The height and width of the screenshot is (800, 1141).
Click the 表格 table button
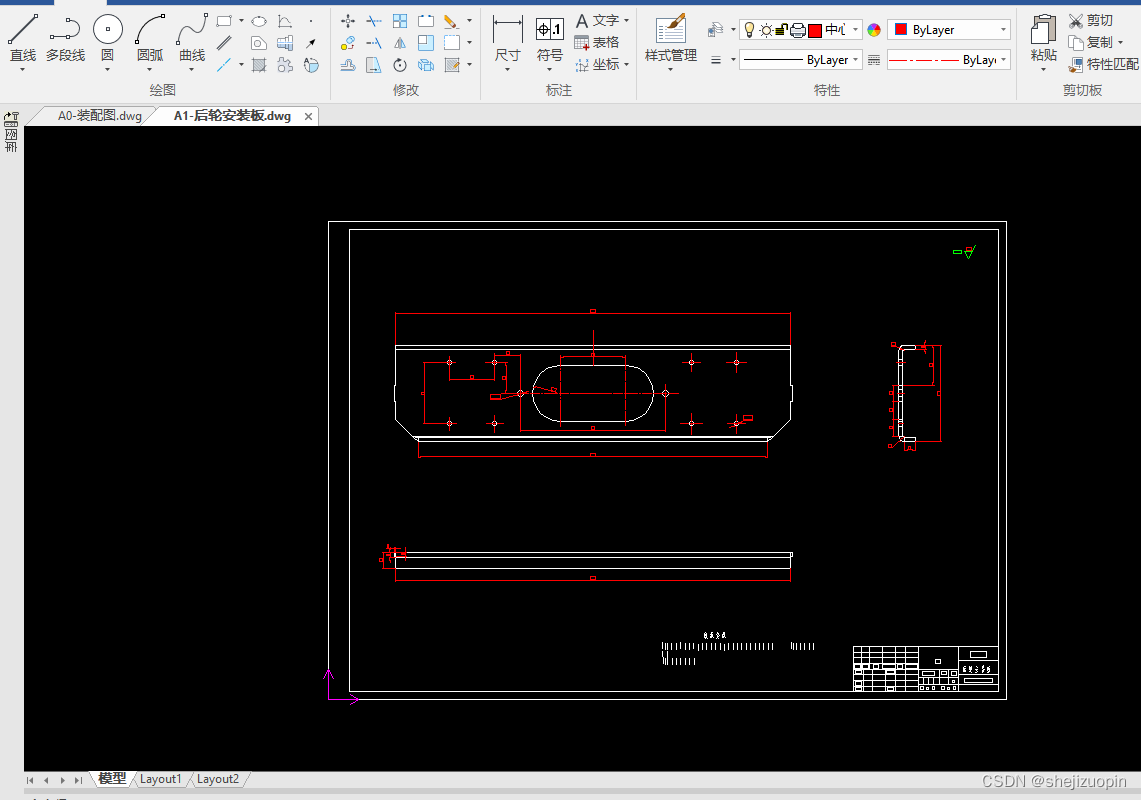[597, 42]
